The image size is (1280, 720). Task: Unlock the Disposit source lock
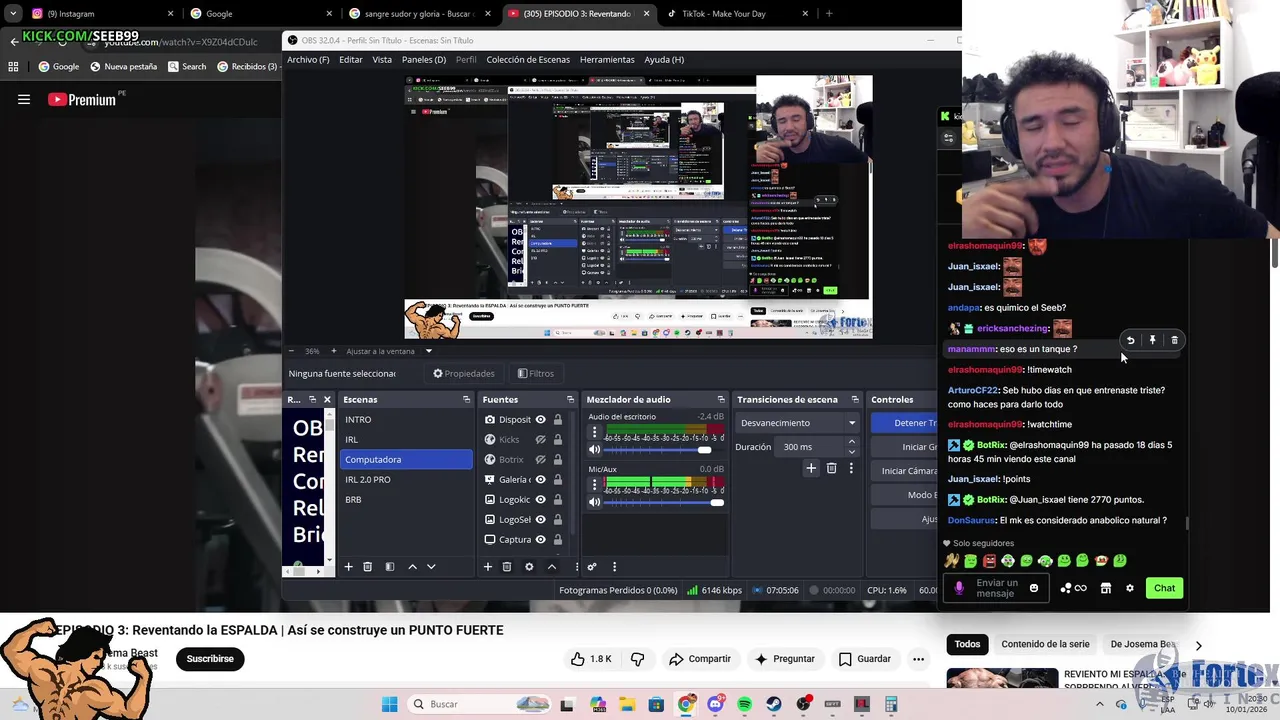pyautogui.click(x=557, y=420)
